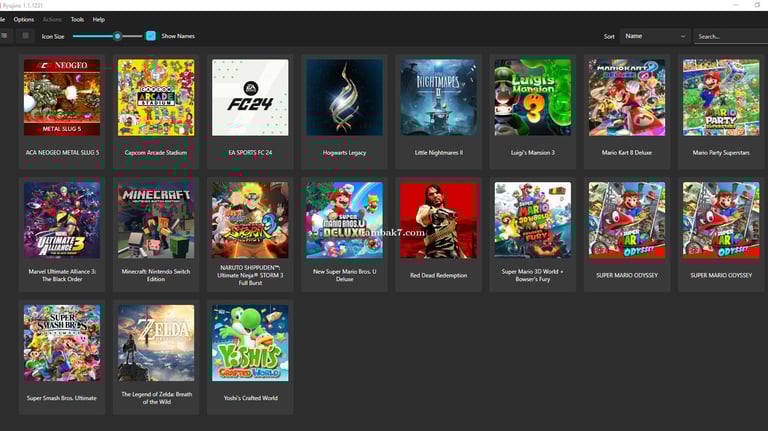Viewport: 768px width, 431px height.
Task: Expand the Sort by Name dropdown
Action: tap(655, 36)
